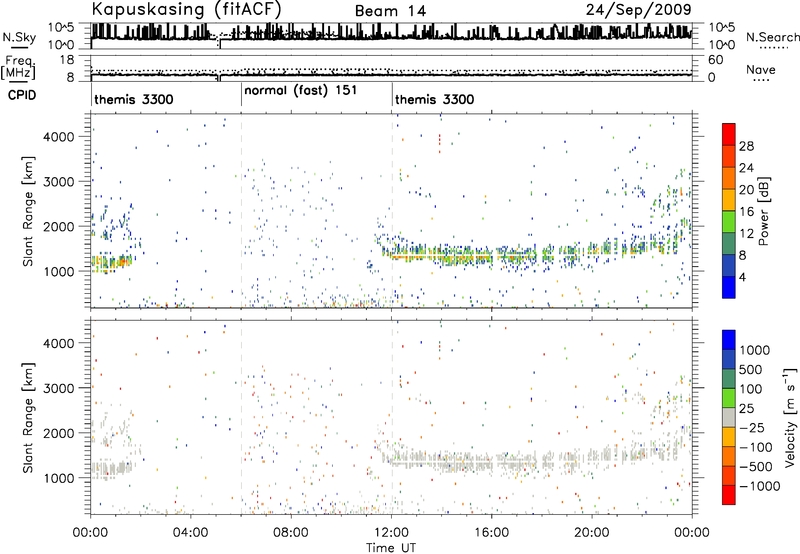Click the 4 tick on Power scale
The height and width of the screenshot is (554, 800).
click(744, 277)
